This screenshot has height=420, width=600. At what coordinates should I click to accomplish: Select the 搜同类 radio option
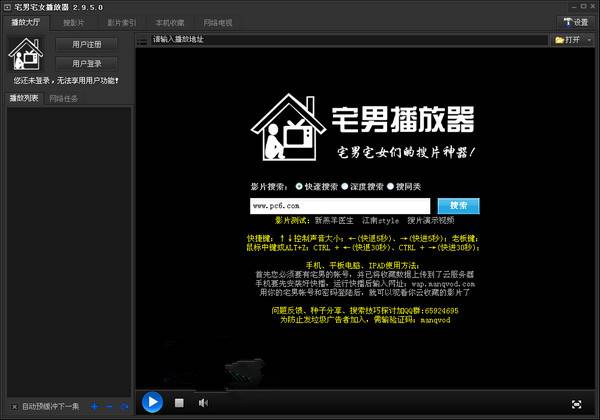click(x=390, y=186)
